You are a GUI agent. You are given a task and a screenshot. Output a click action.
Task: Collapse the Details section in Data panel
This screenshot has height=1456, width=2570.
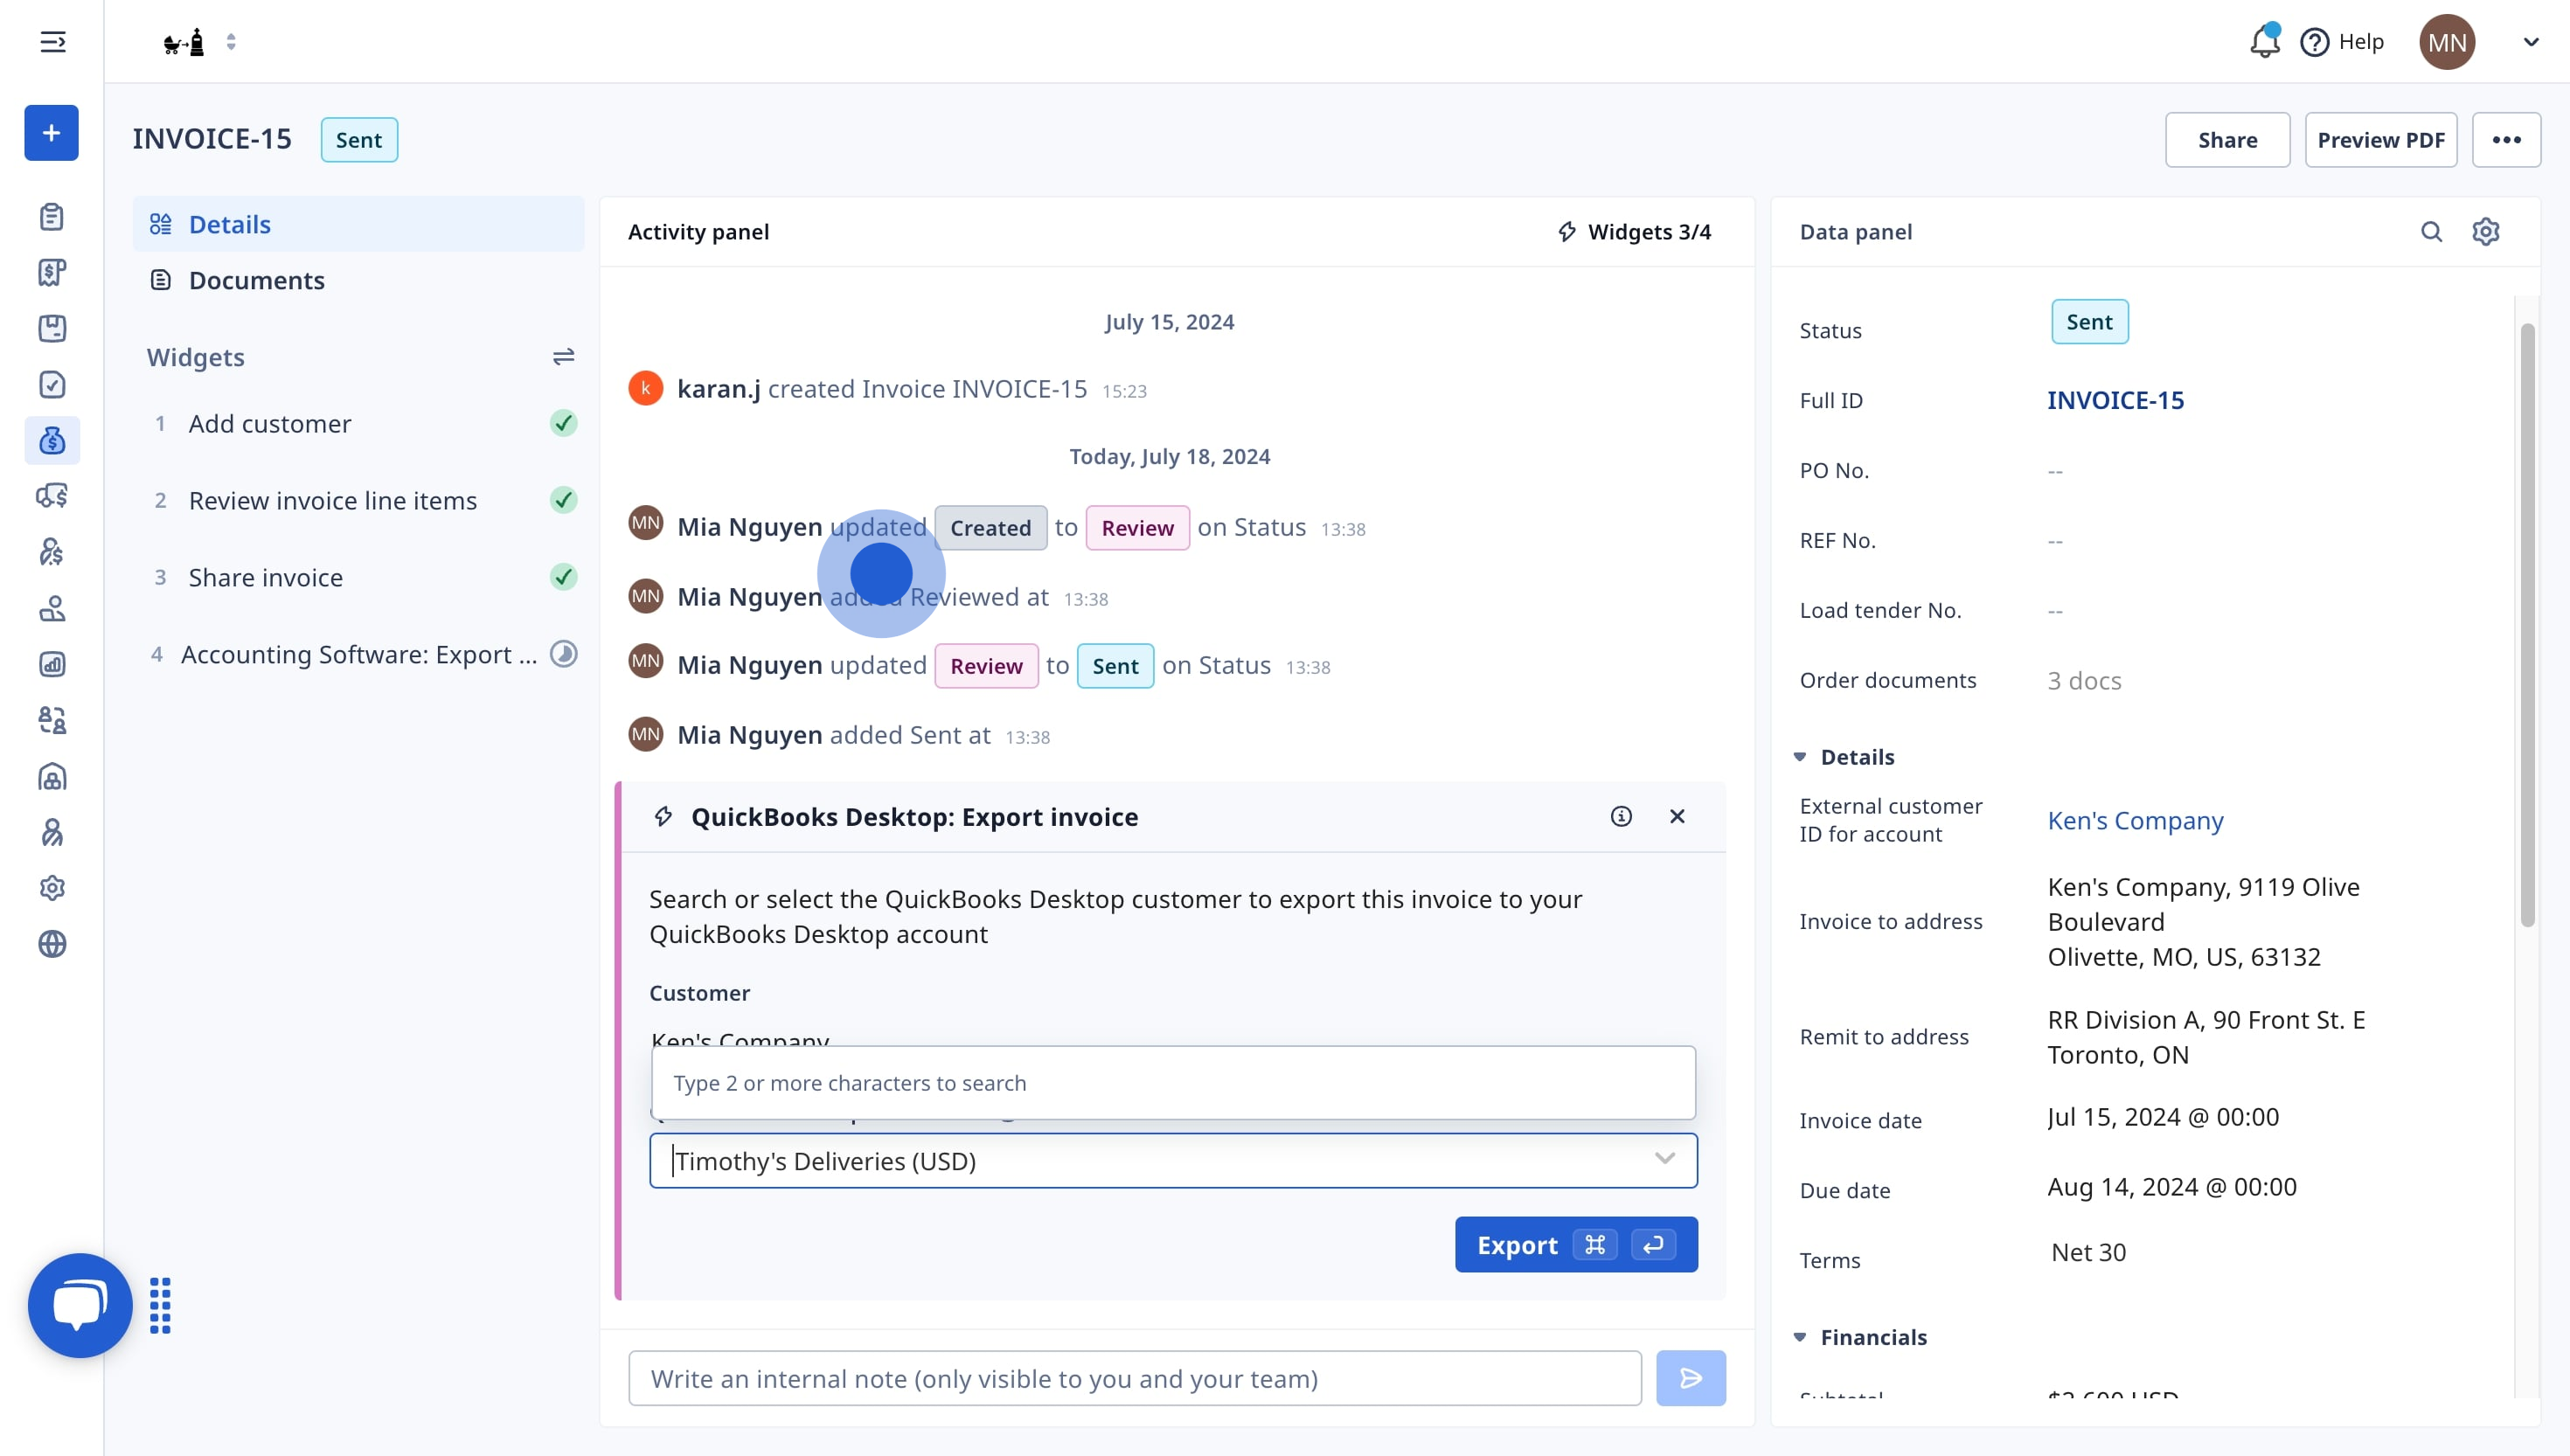[1800, 757]
